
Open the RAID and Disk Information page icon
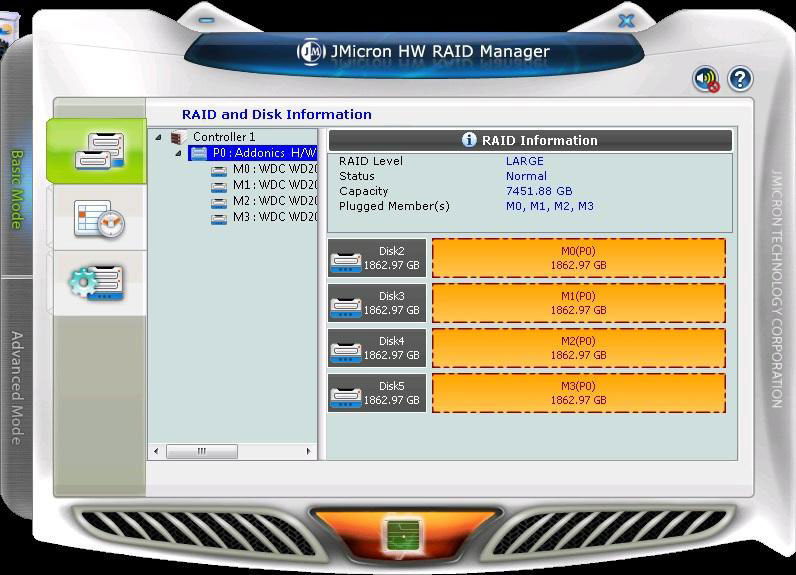[x=100, y=151]
